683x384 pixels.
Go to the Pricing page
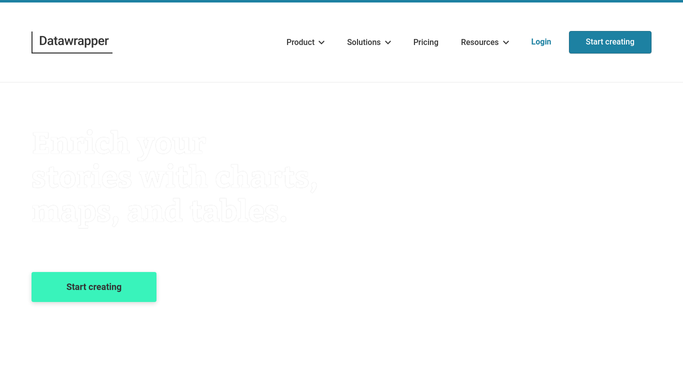coord(426,42)
